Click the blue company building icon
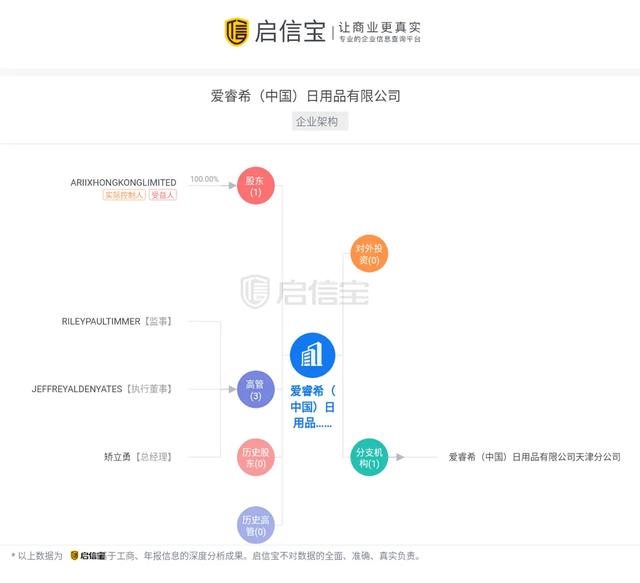 [x=312, y=355]
